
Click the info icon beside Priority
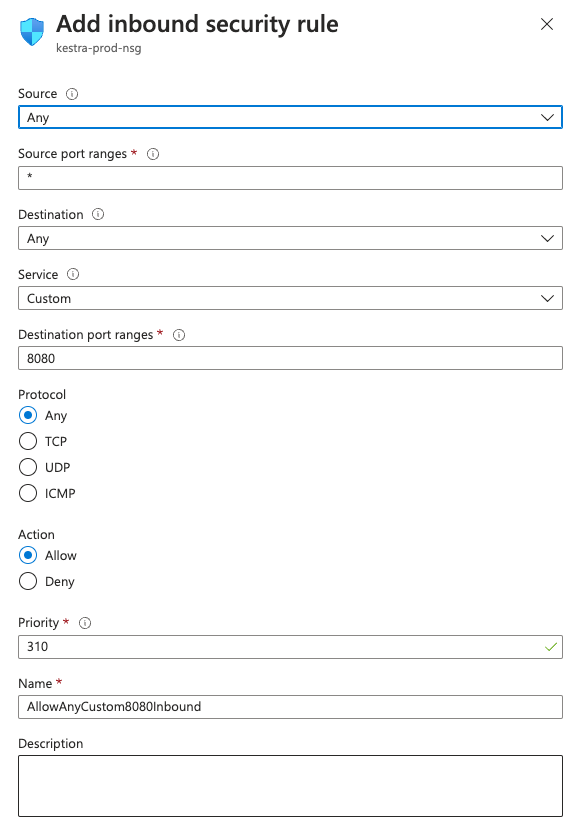coord(85,623)
